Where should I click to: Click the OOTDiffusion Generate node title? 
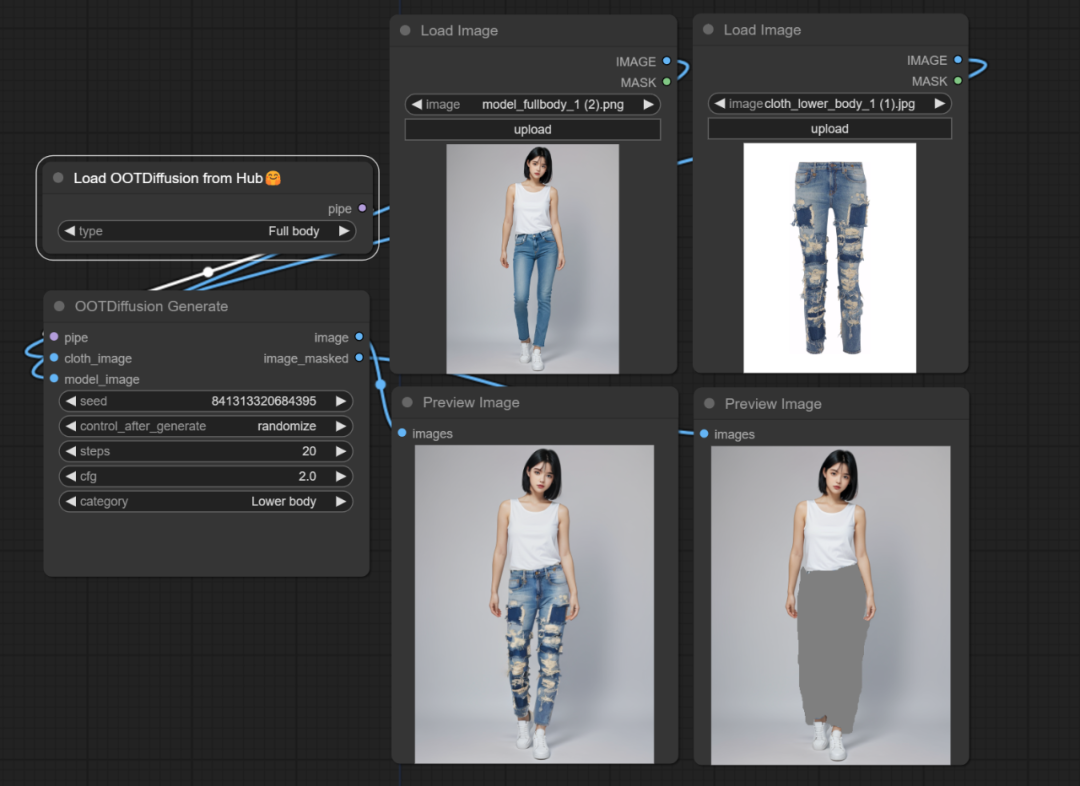pos(151,306)
